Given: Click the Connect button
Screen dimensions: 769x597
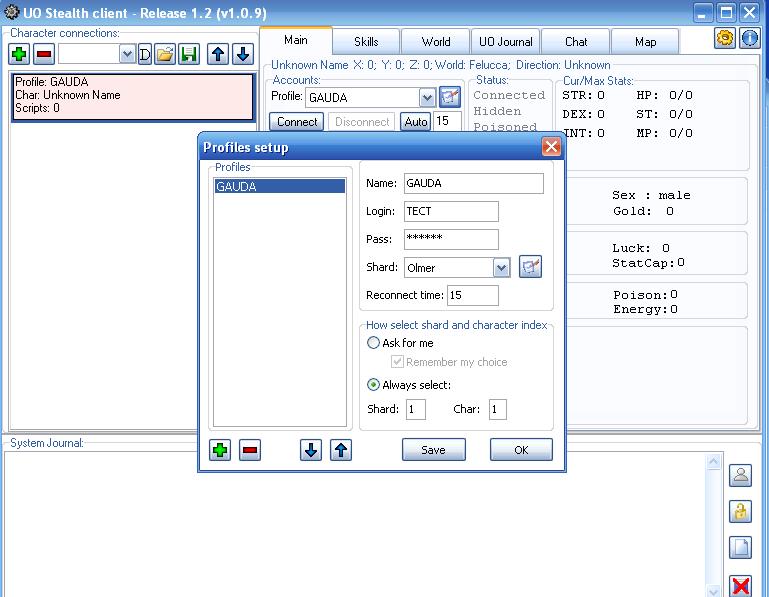Looking at the screenshot, I should tap(297, 122).
